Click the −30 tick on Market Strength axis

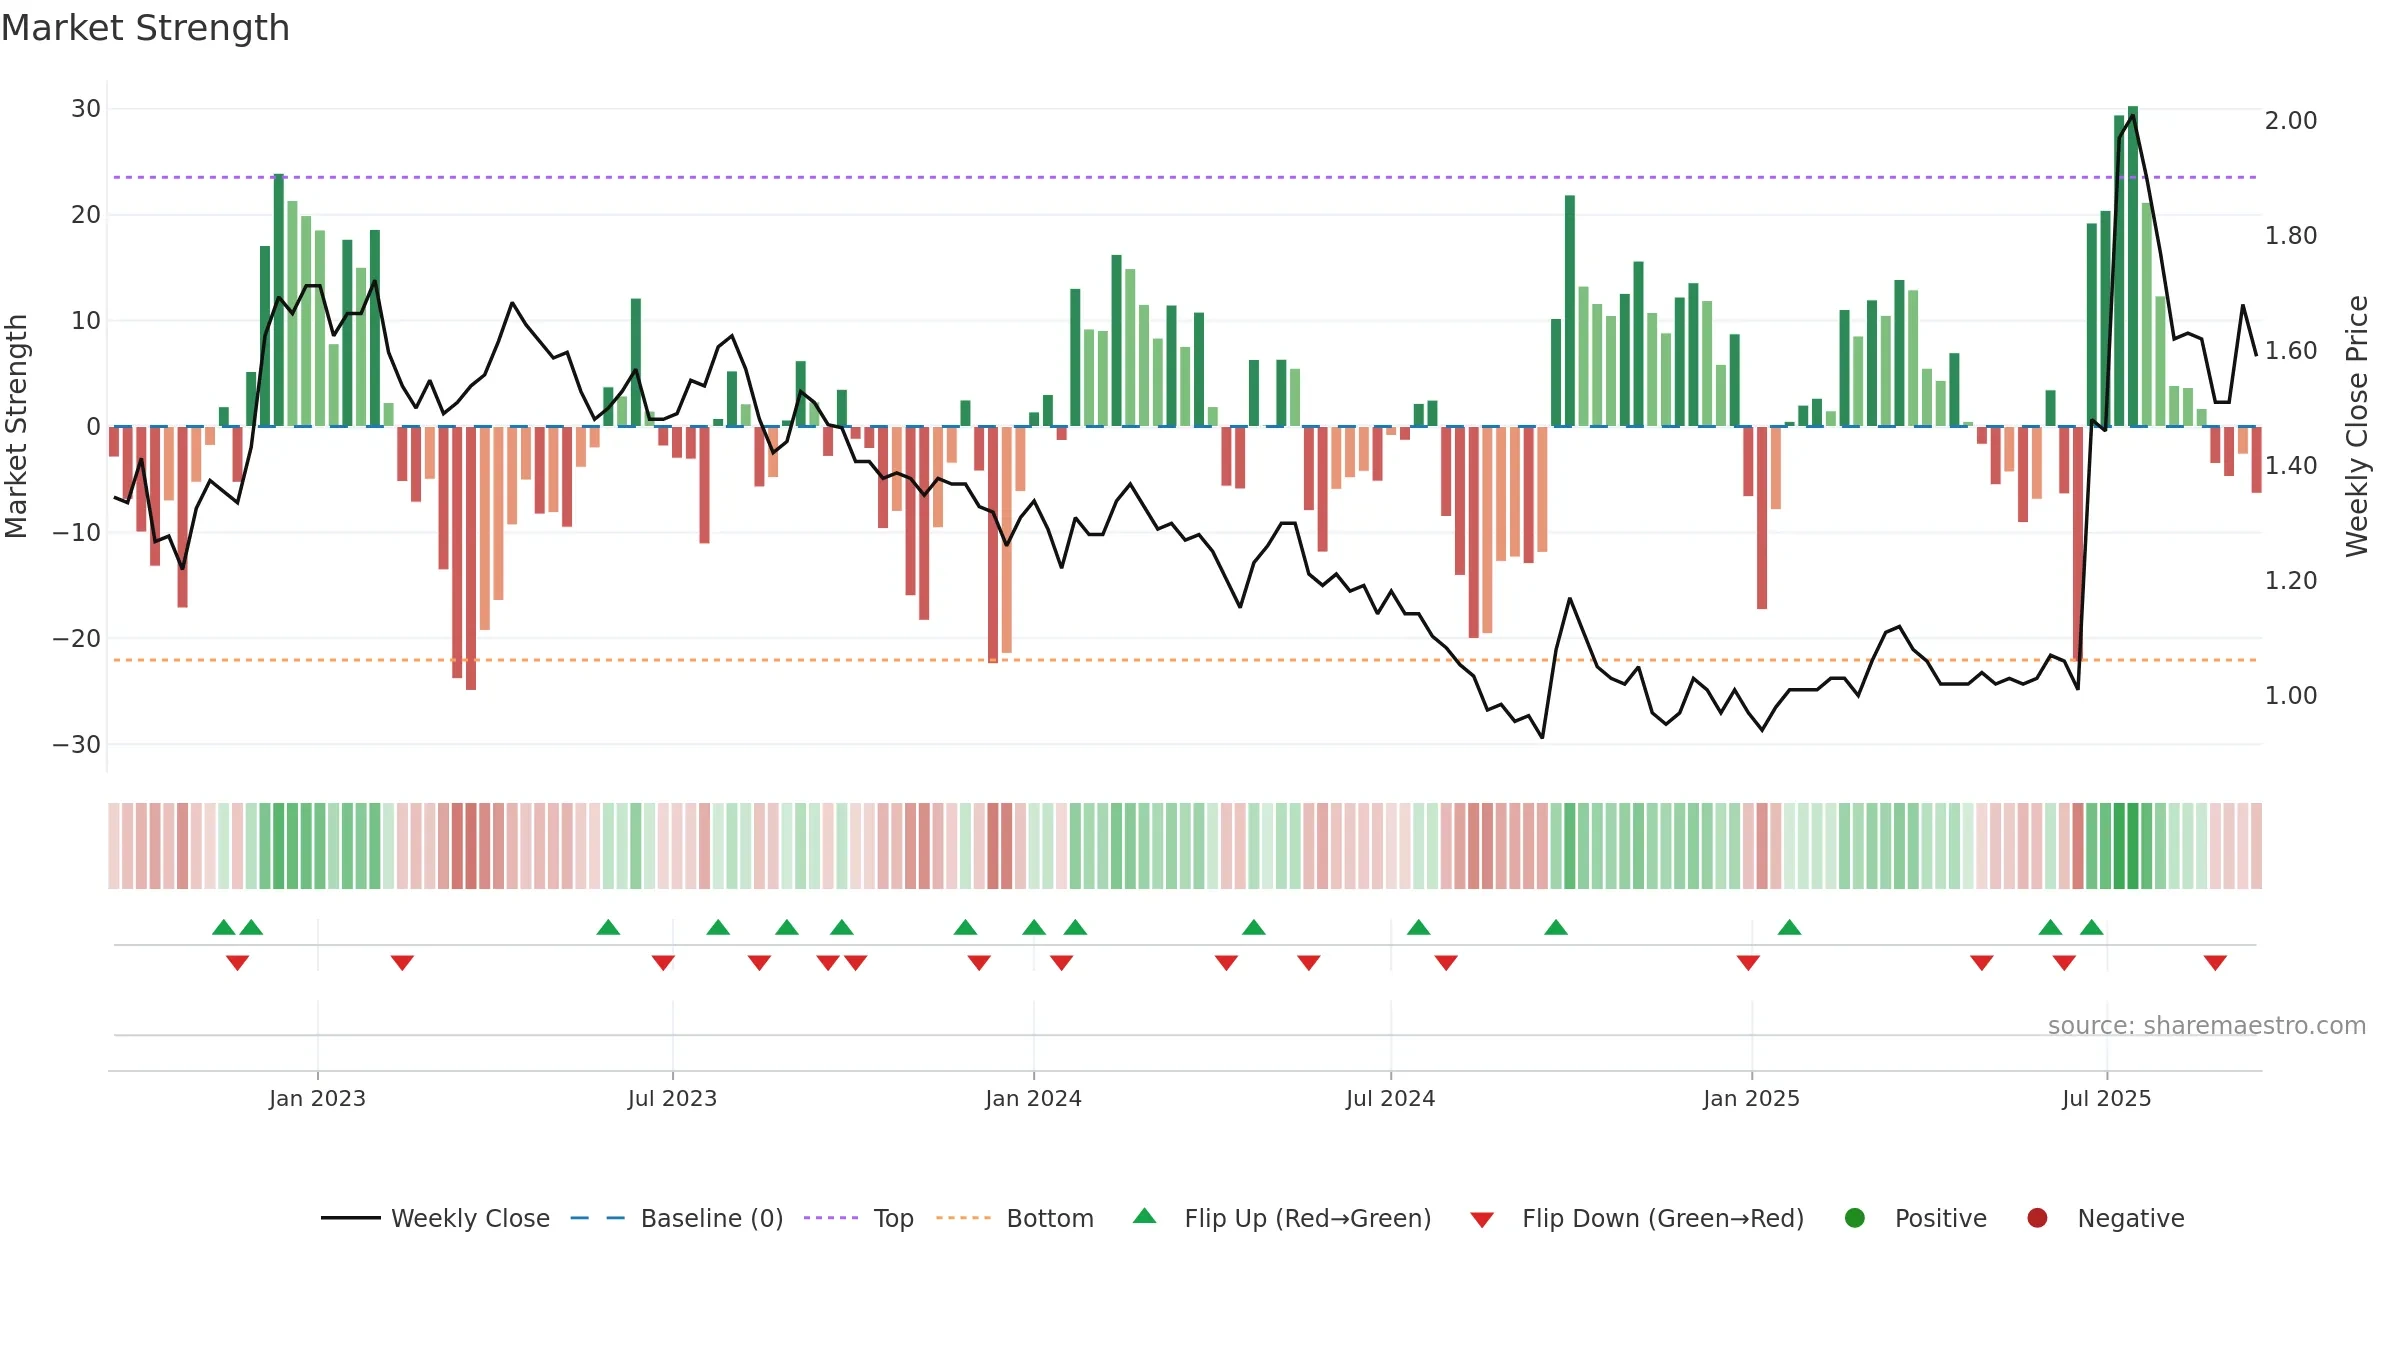pos(77,744)
